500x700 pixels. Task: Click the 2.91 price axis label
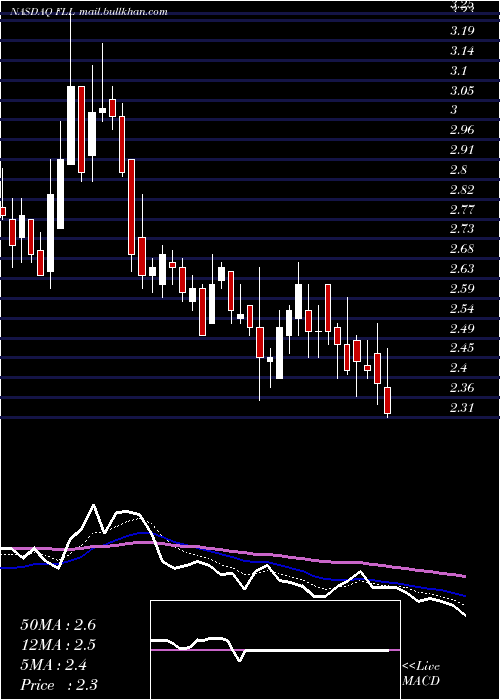tap(462, 150)
